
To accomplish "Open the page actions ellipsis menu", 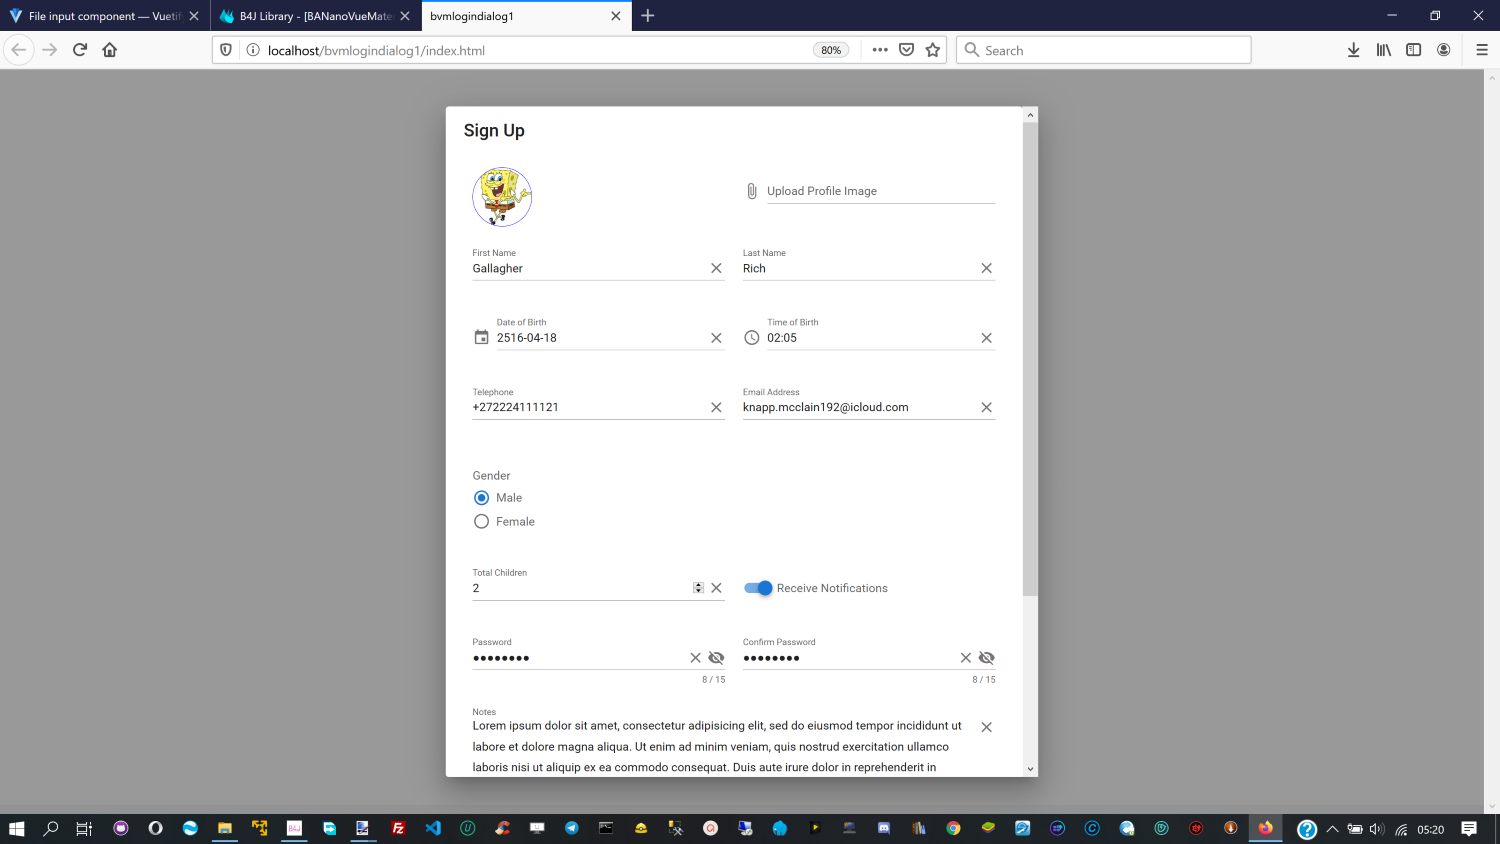I will (x=880, y=50).
